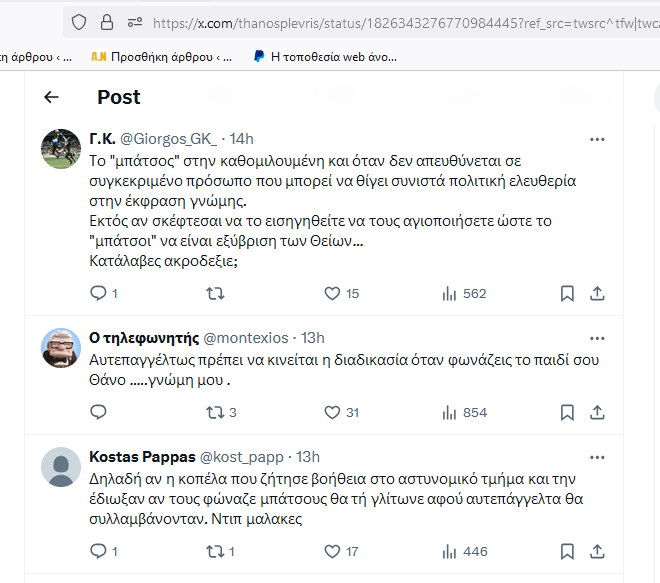Open more options on montexios post
The image size is (660, 583).
(597, 338)
